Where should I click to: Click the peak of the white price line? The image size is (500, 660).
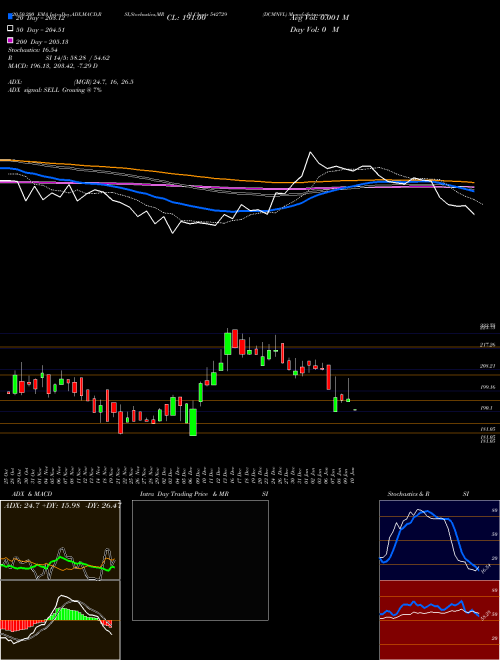pos(311,152)
